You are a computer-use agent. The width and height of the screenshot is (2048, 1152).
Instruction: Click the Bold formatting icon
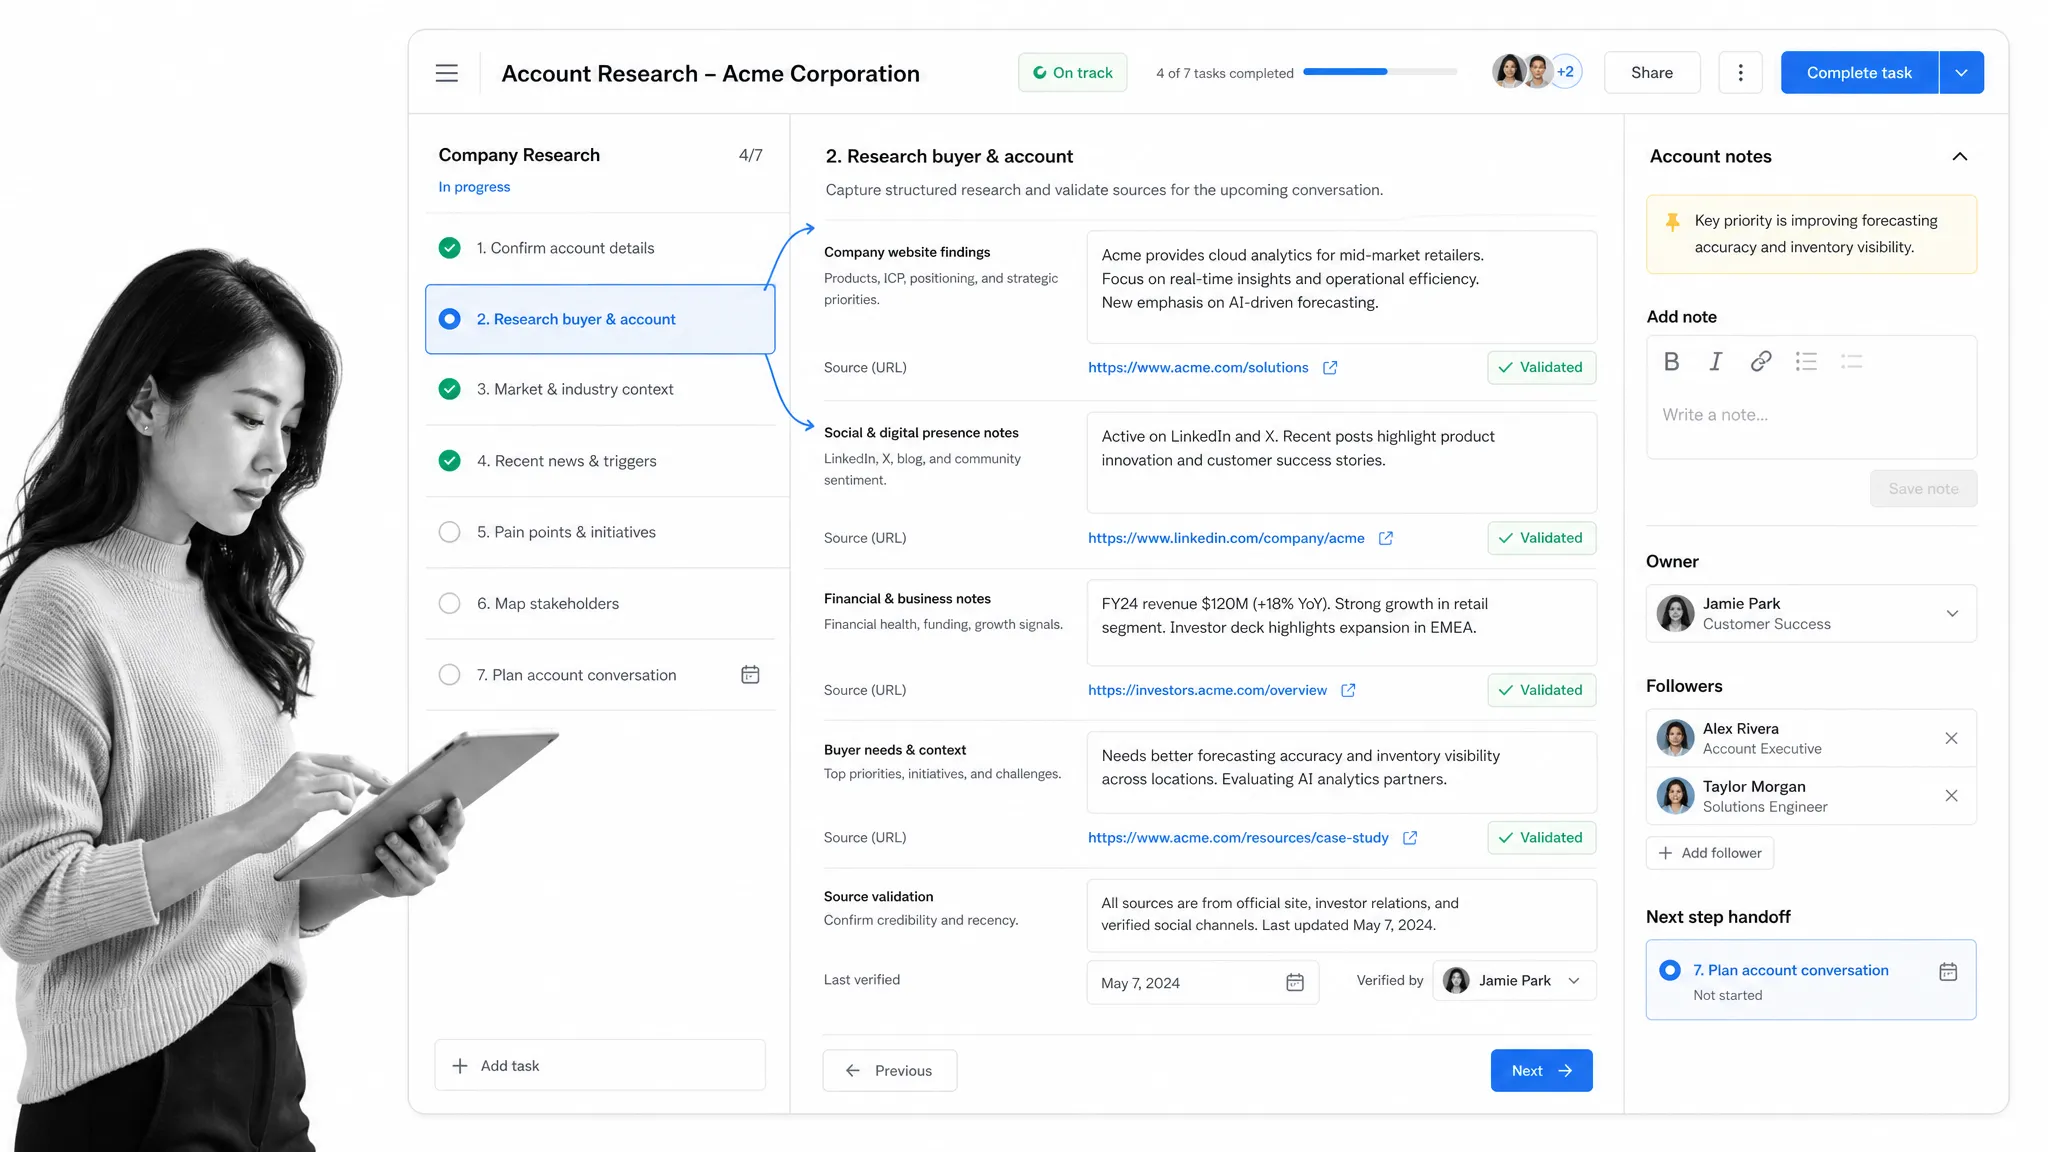tap(1671, 362)
